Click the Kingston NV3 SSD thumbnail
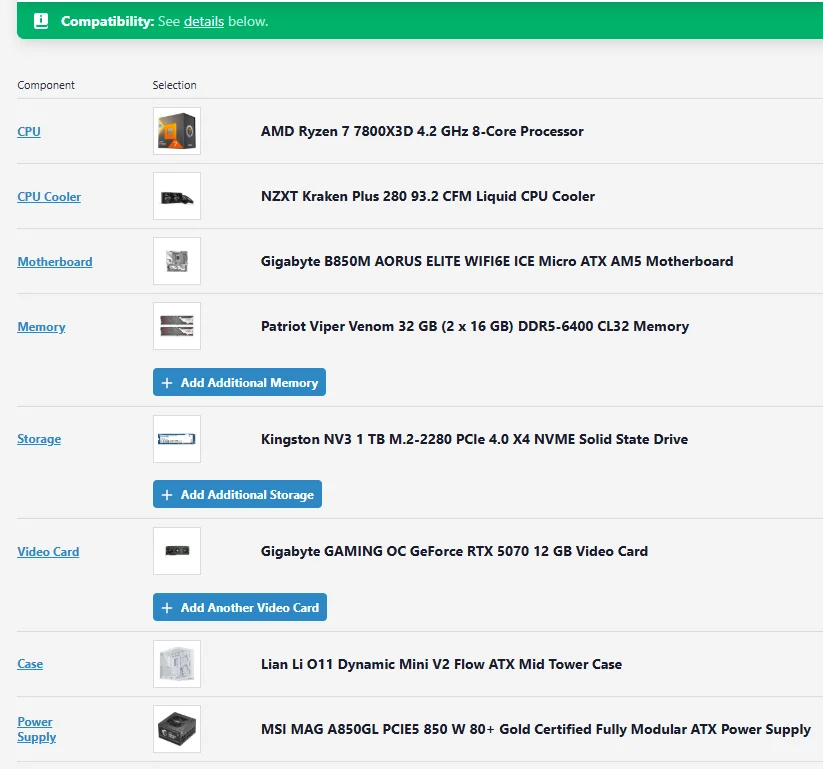 (x=177, y=439)
